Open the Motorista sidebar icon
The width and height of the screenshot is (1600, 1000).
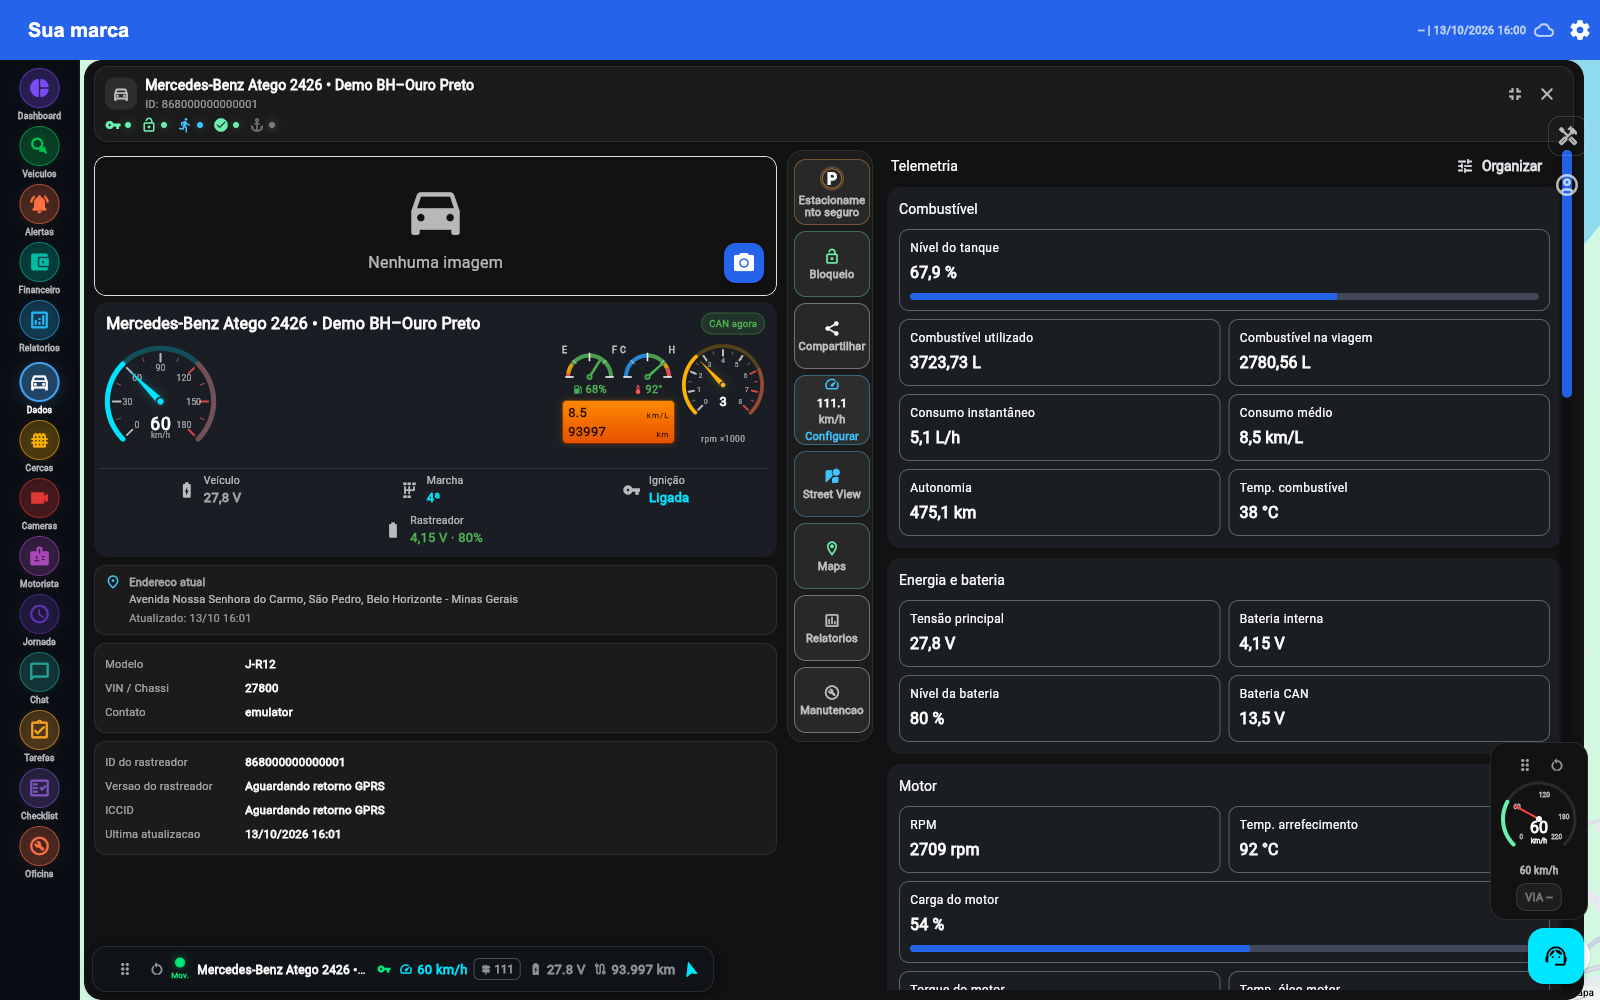[x=39, y=556]
